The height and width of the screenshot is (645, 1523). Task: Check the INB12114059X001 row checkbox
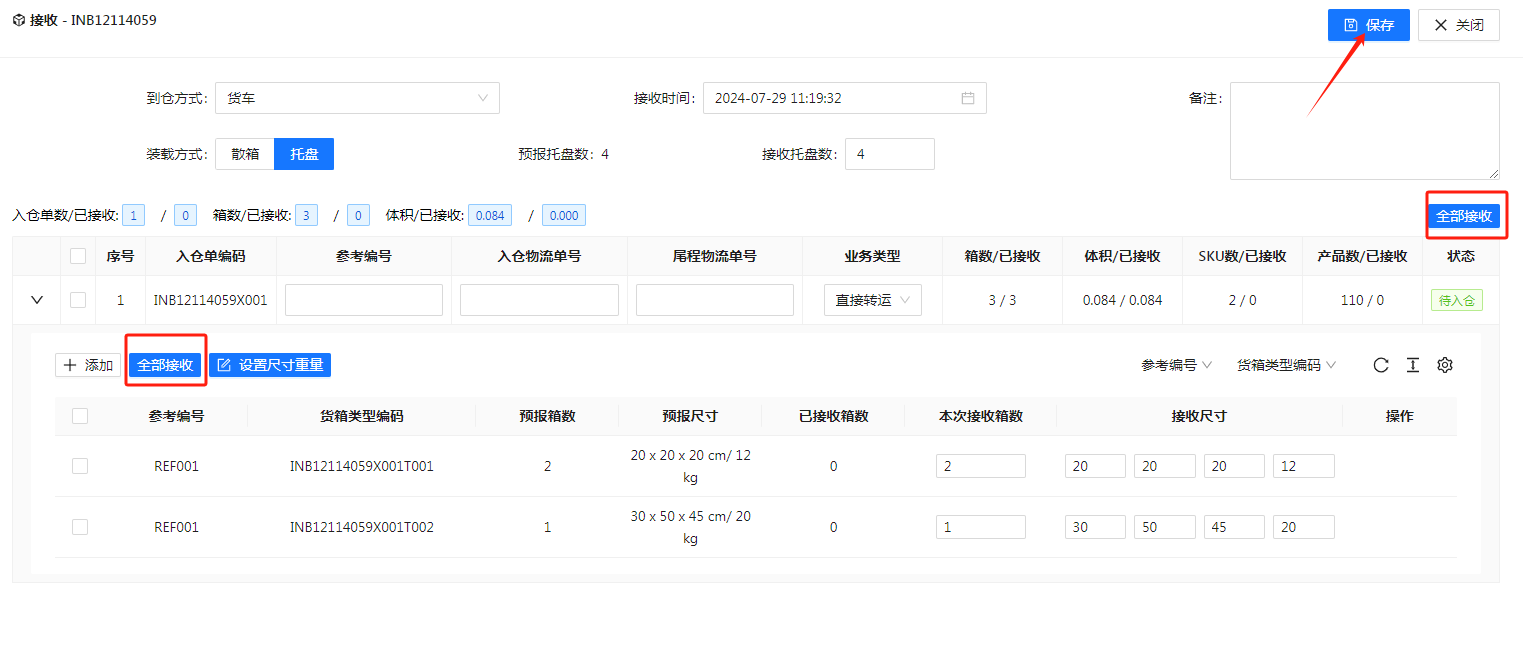coord(78,300)
